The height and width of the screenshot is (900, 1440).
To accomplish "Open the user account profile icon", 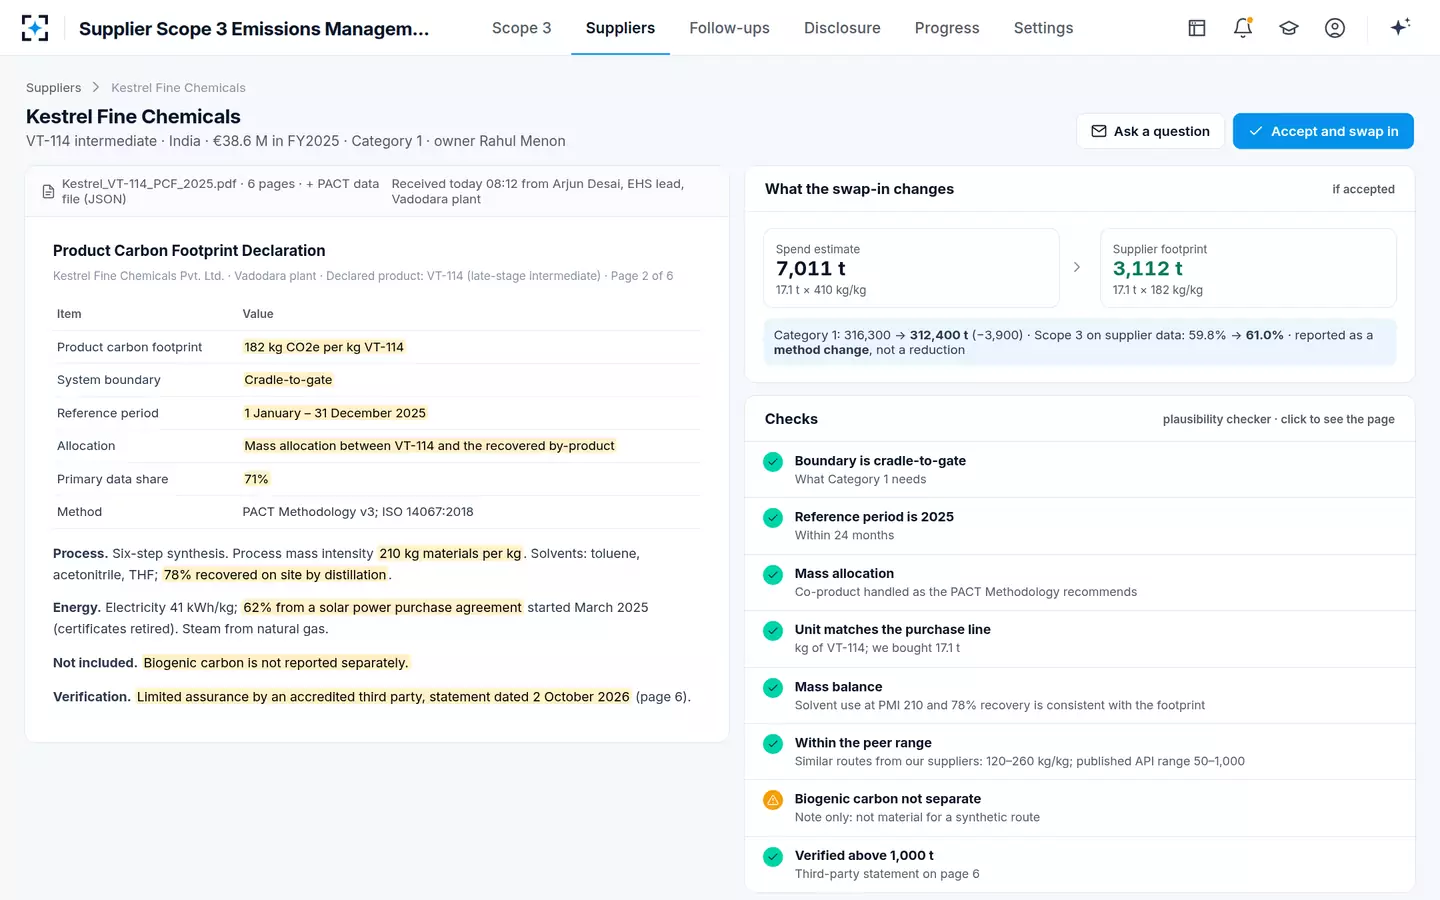I will [x=1335, y=28].
